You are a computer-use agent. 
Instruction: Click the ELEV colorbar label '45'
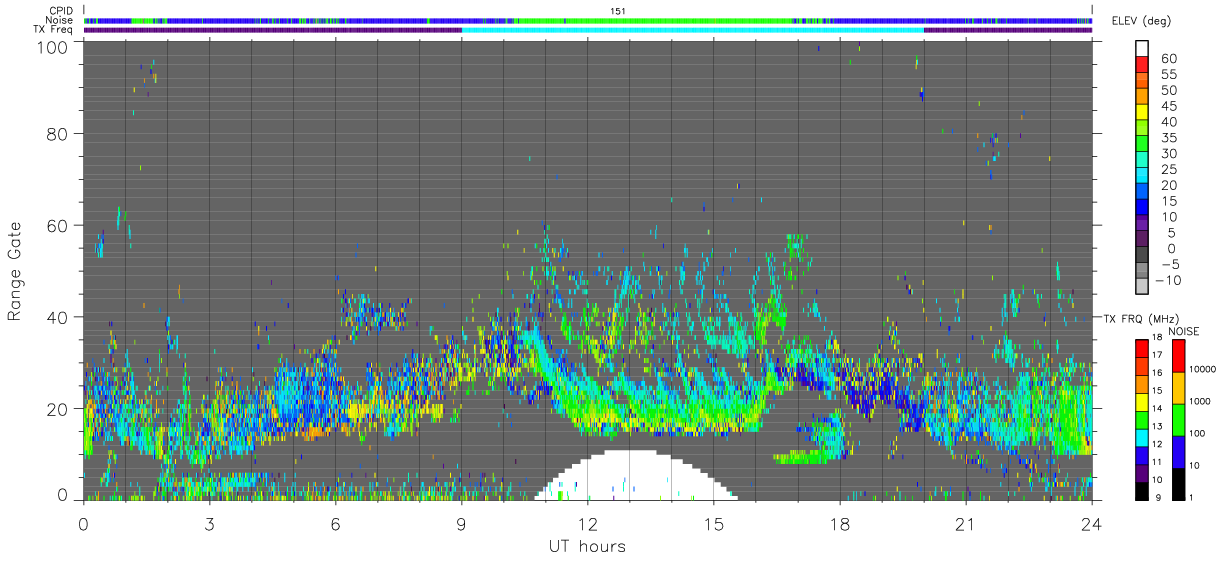tap(1168, 106)
